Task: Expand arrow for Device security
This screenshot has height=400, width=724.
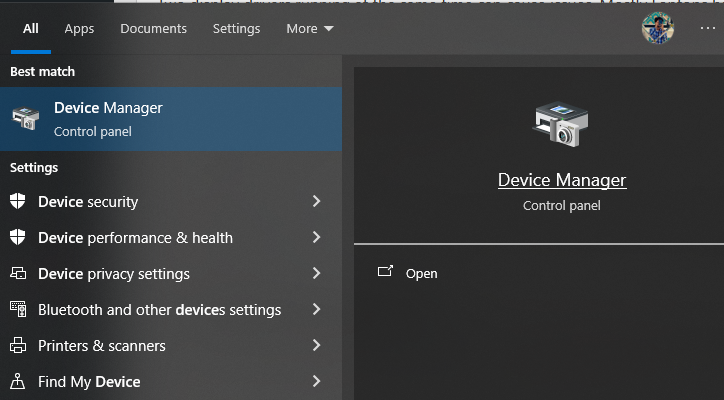Action: click(x=316, y=201)
